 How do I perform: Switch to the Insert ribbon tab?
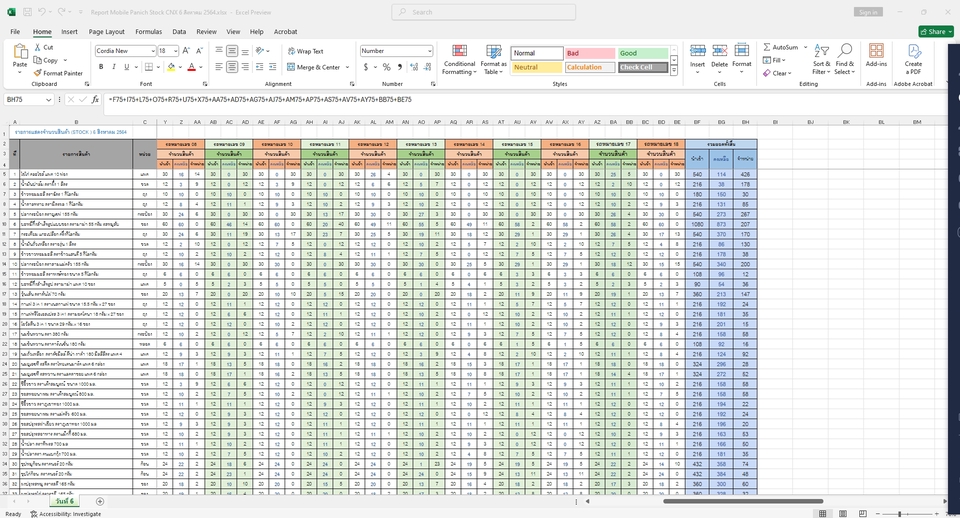pos(69,31)
